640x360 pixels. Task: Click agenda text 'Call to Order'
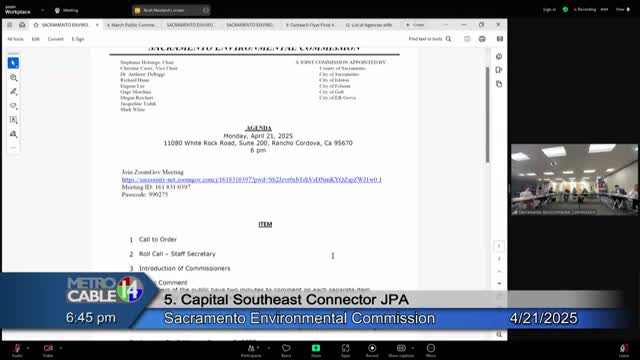(x=158, y=240)
